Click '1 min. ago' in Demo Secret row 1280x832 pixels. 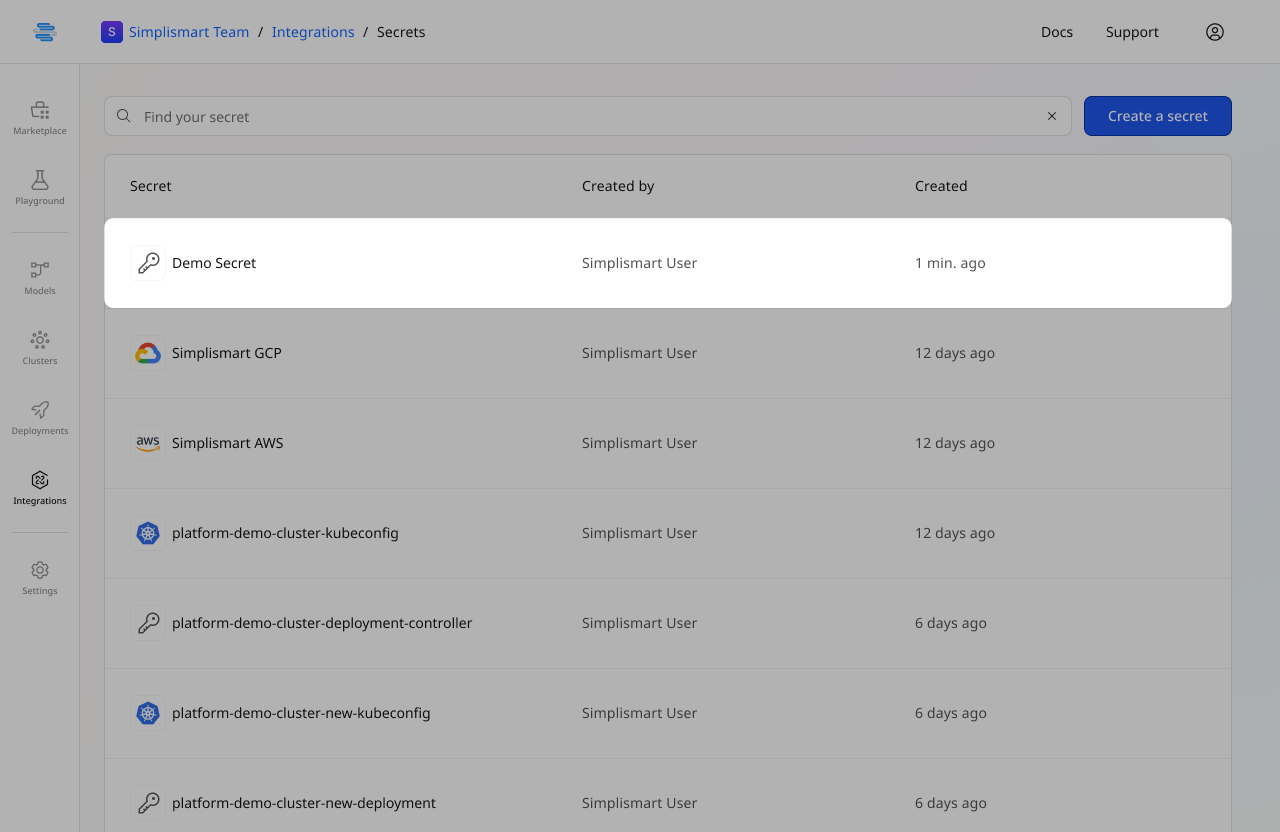click(950, 263)
